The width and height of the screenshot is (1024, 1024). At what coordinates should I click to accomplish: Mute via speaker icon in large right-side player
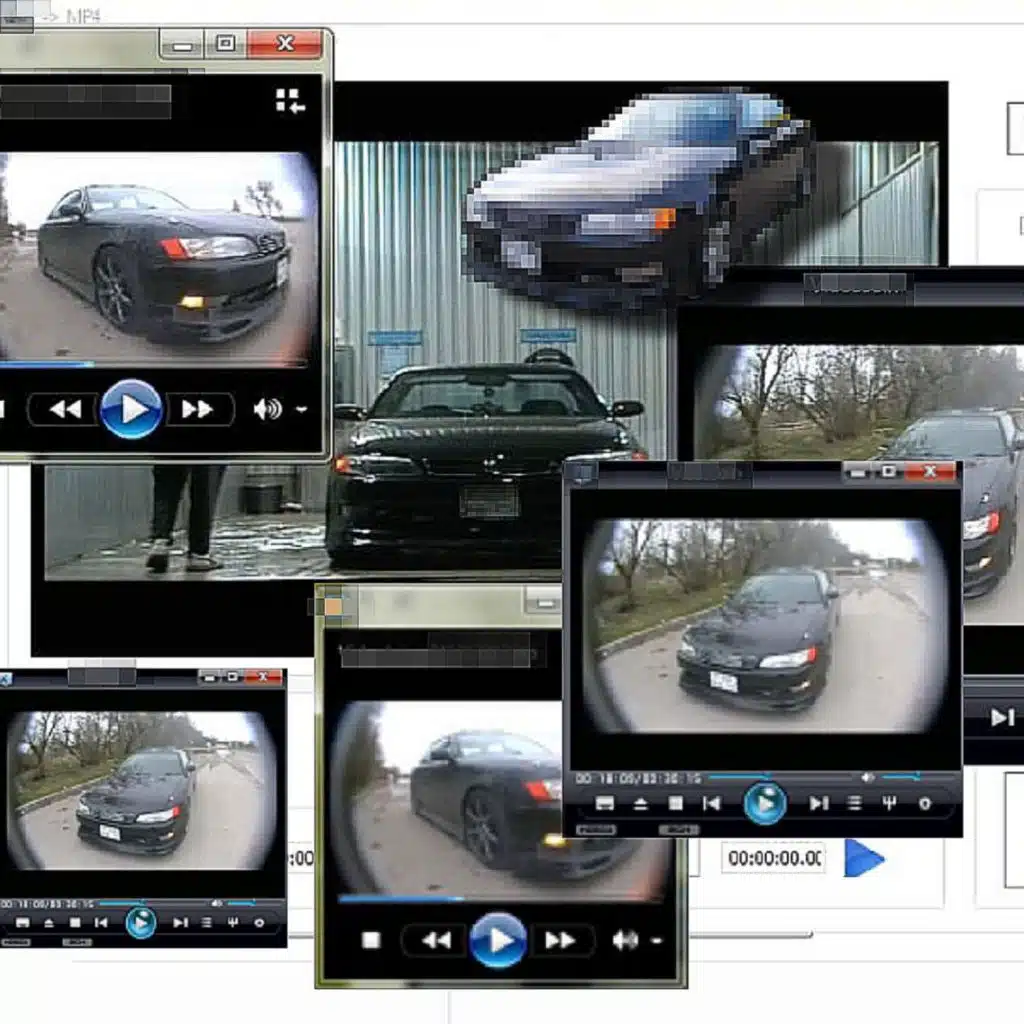pos(867,777)
